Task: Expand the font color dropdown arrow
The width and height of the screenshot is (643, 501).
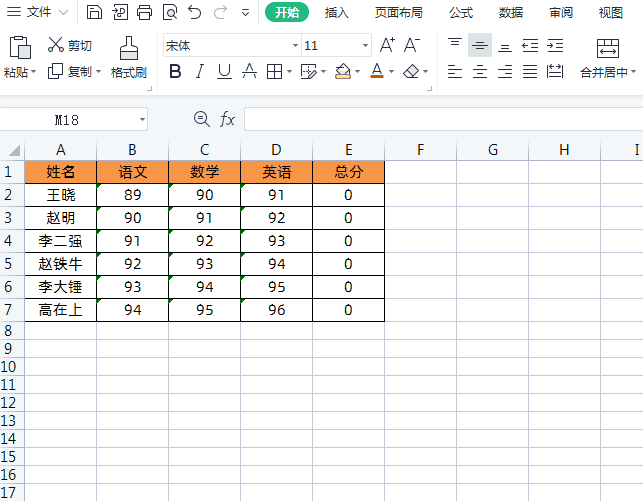Action: [x=392, y=72]
